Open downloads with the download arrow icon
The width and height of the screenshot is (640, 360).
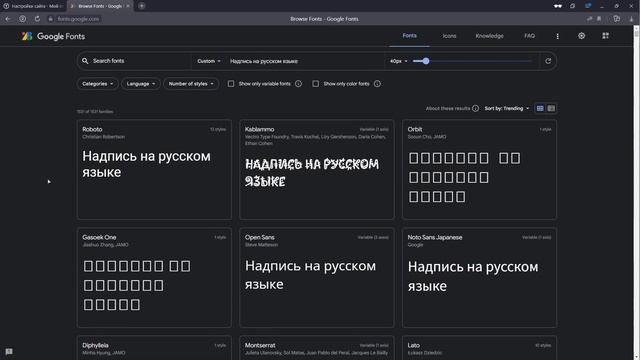click(631, 19)
